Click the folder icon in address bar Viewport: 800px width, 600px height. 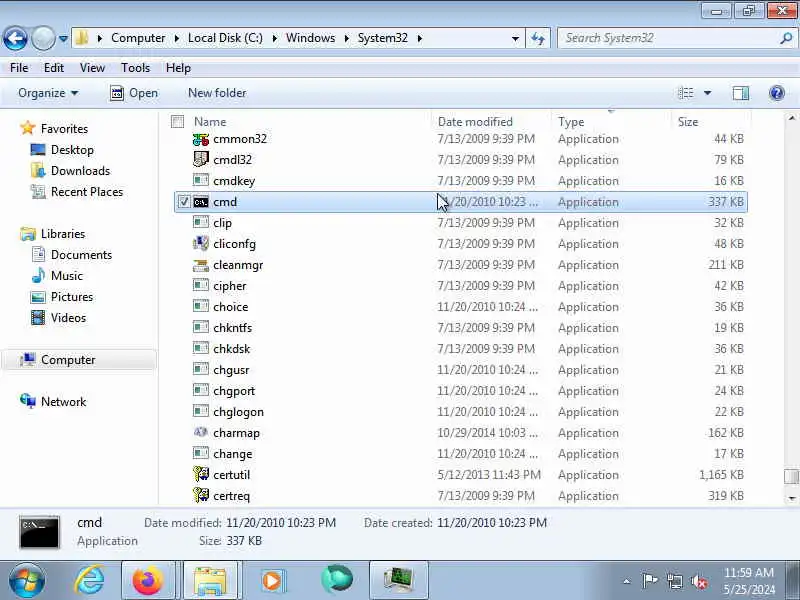[82, 38]
